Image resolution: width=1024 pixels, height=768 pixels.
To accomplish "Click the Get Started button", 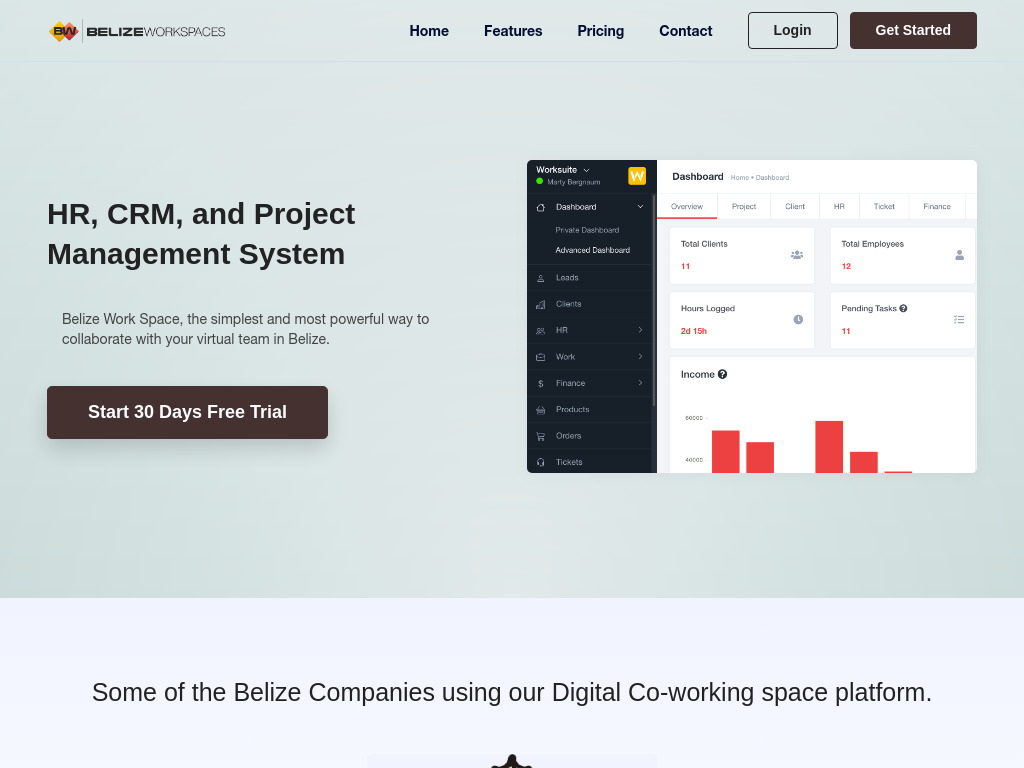I will pyautogui.click(x=913, y=30).
